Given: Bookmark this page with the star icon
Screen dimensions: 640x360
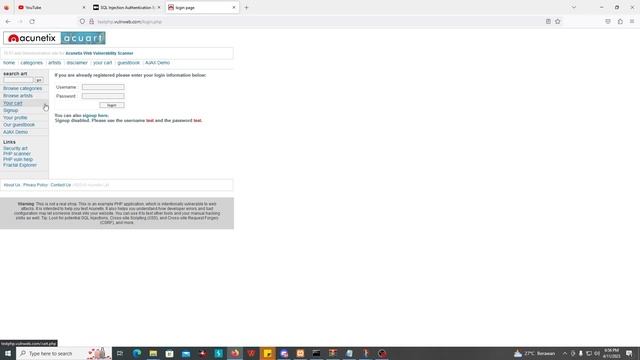Looking at the screenshot, I should click(x=558, y=22).
